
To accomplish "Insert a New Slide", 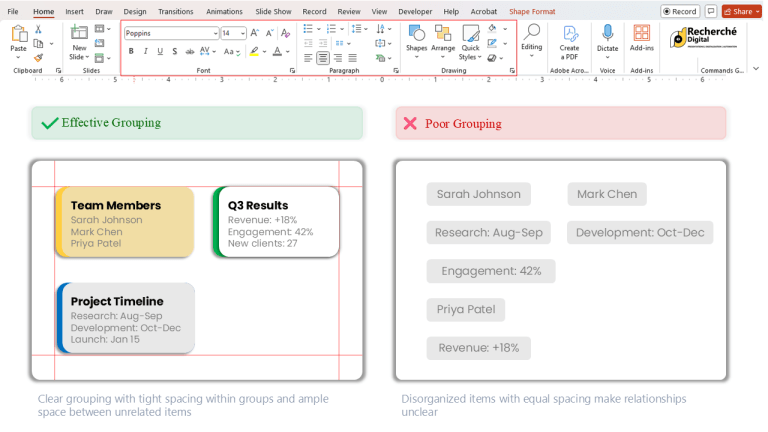I will (79, 43).
